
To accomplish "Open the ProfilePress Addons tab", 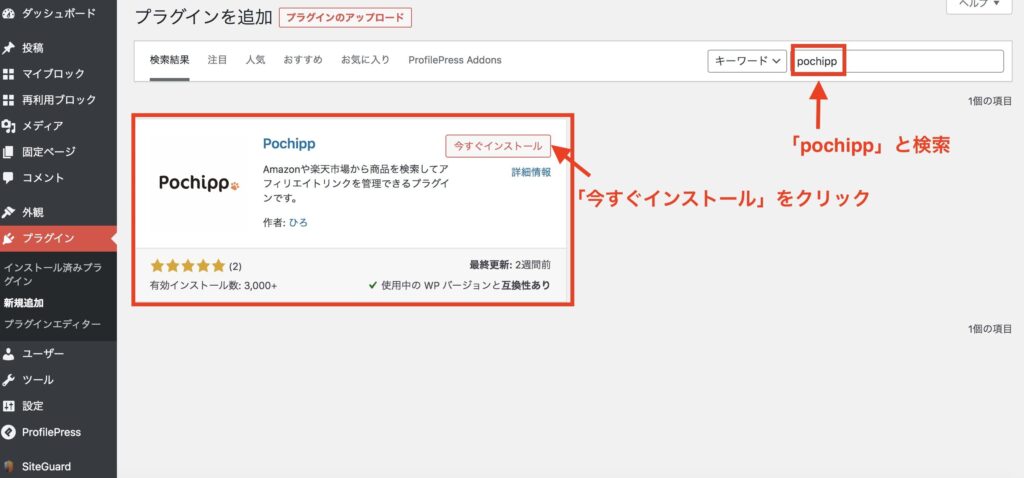I will click(455, 60).
